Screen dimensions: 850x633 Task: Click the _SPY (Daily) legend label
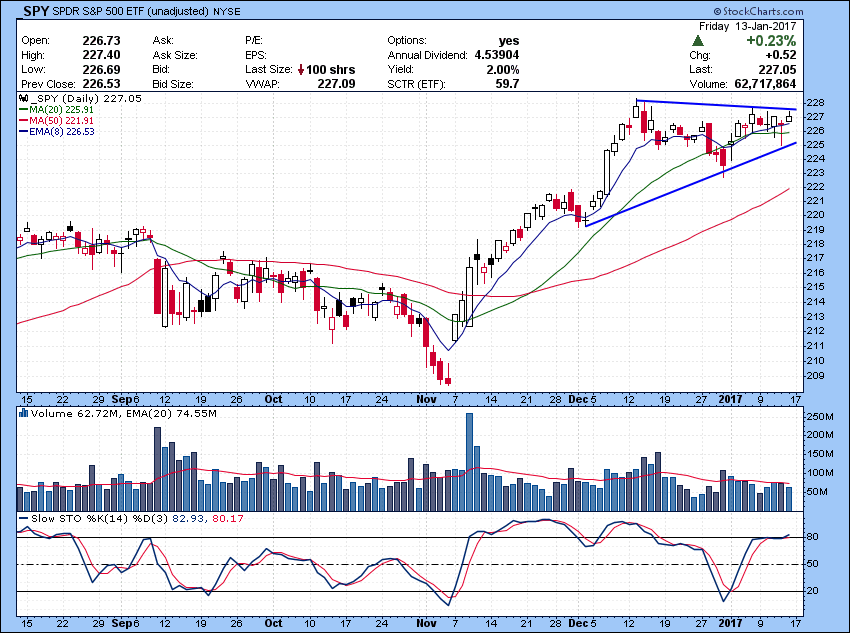(65, 99)
